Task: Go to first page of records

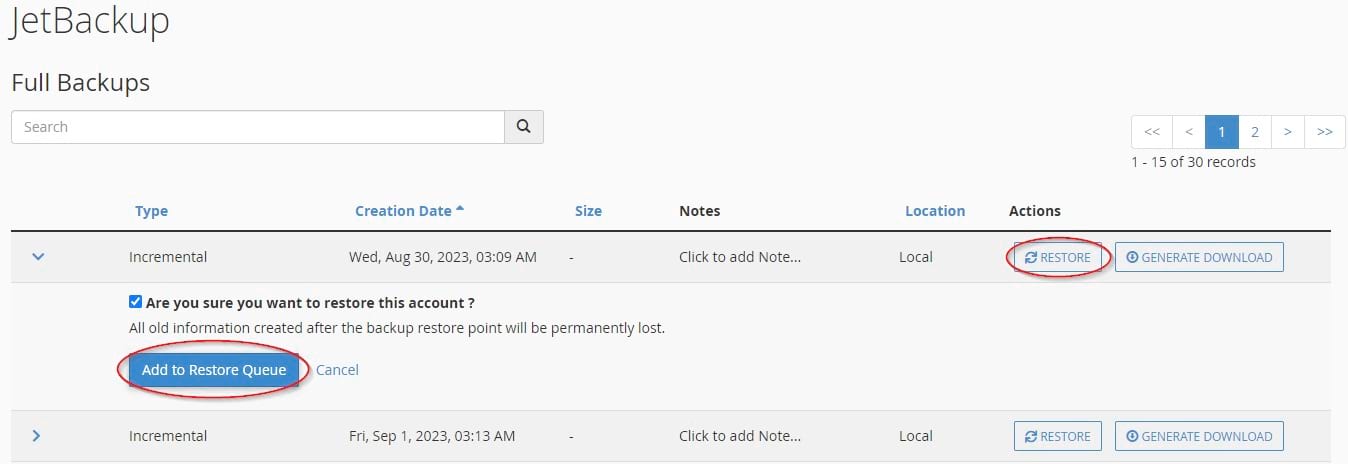Action: point(1151,131)
